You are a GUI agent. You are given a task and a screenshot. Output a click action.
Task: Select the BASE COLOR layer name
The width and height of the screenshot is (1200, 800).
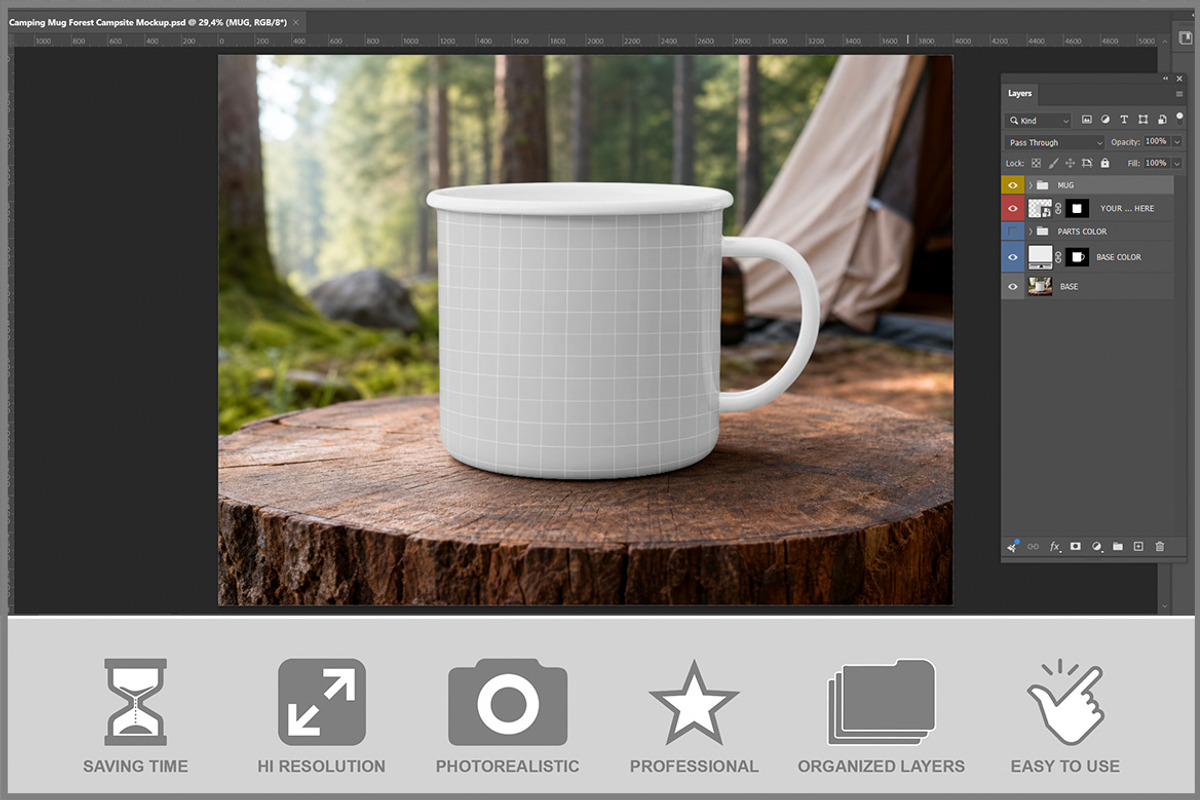(1119, 257)
